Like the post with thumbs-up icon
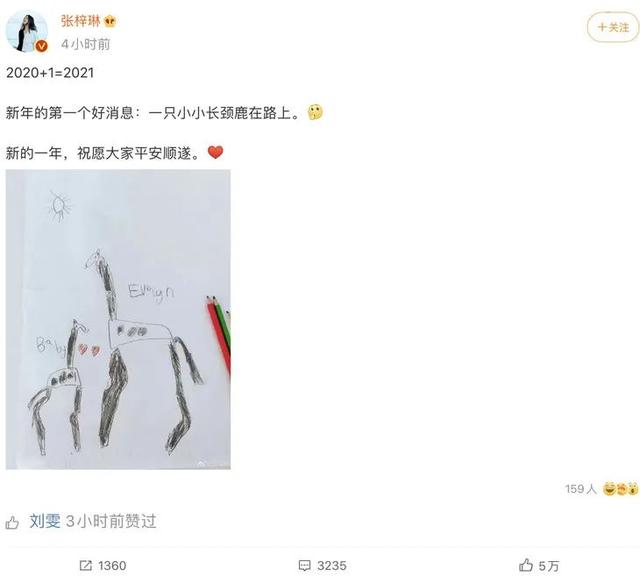640x583 pixels. coord(526,565)
